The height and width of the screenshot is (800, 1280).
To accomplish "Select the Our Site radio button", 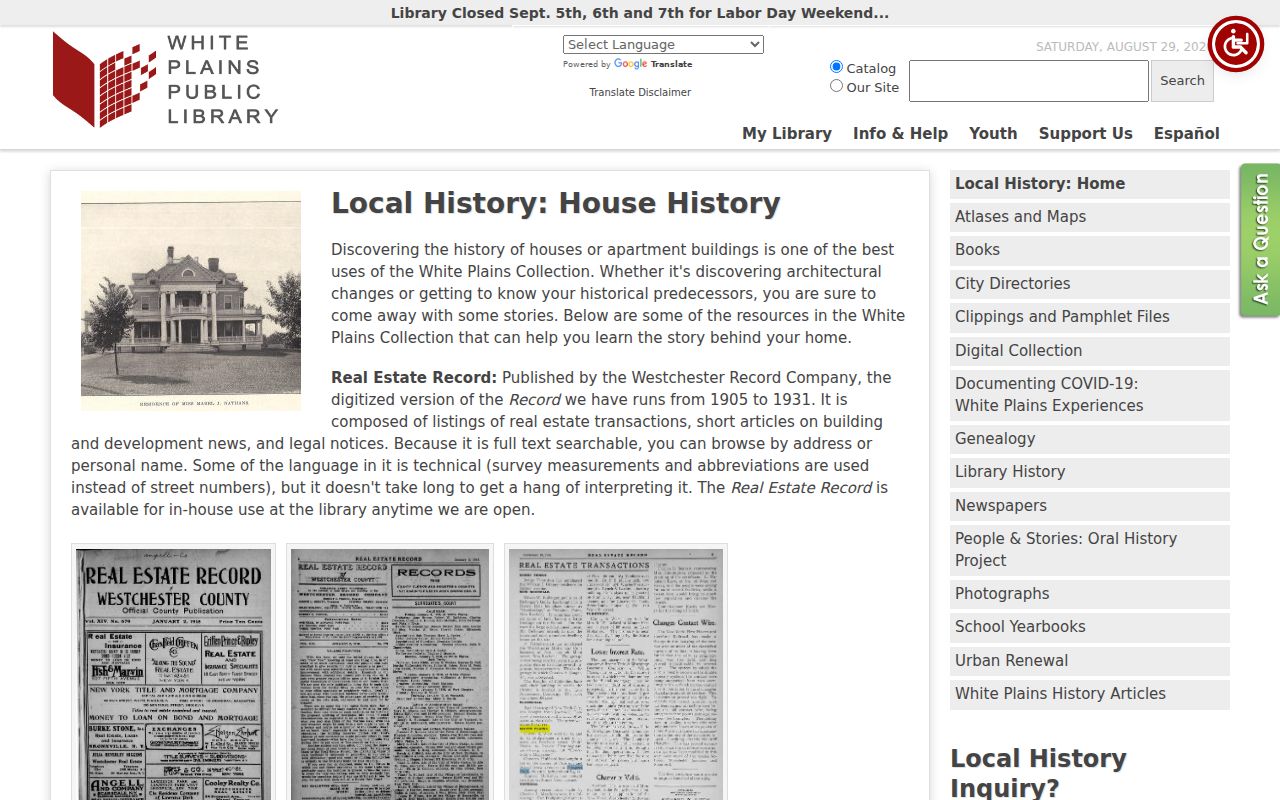I will (x=836, y=86).
